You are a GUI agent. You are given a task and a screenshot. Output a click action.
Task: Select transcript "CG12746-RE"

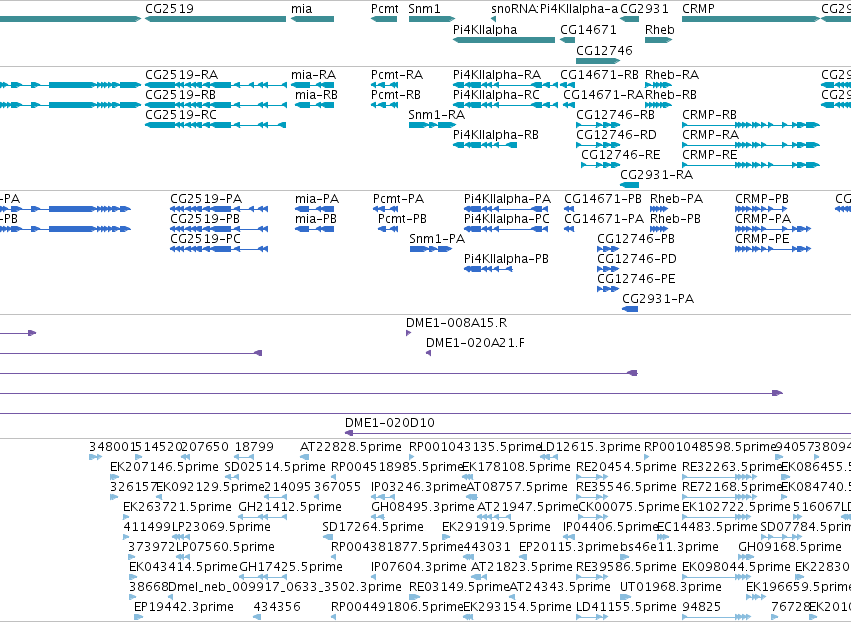click(621, 155)
